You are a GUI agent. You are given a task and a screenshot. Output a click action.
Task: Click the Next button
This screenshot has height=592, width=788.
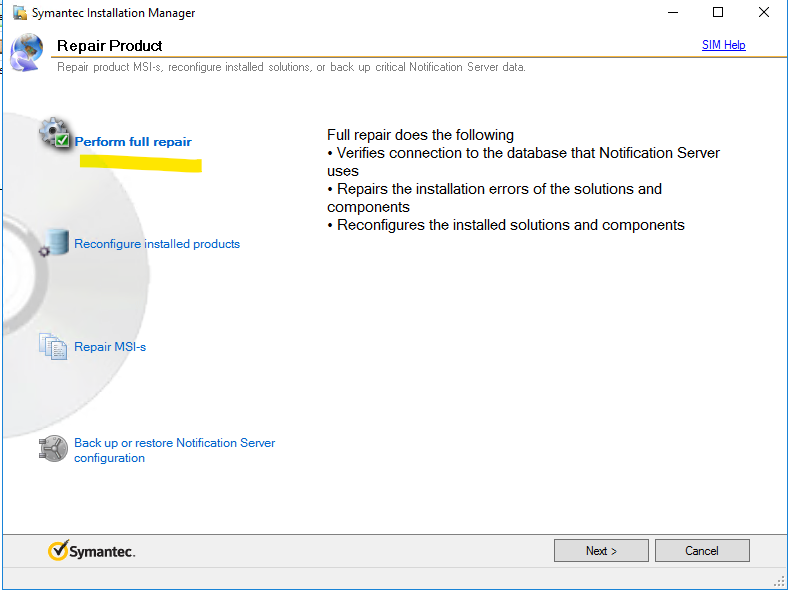coord(601,551)
